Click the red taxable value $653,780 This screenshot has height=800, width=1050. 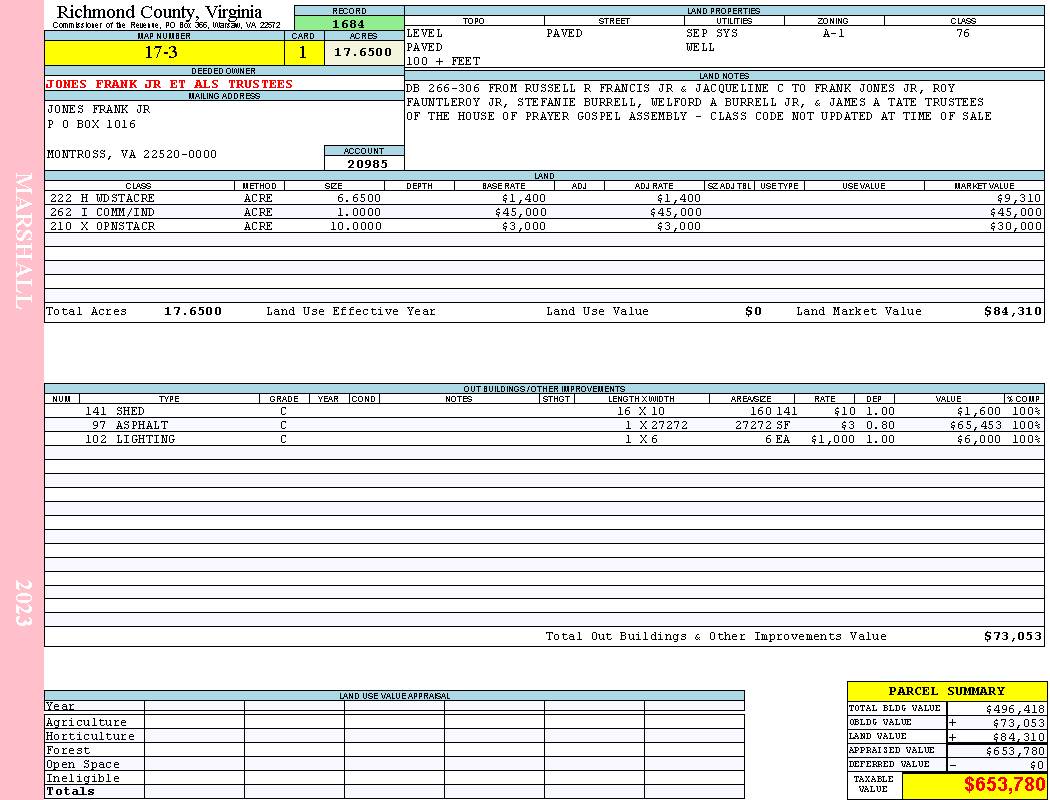(x=1004, y=785)
